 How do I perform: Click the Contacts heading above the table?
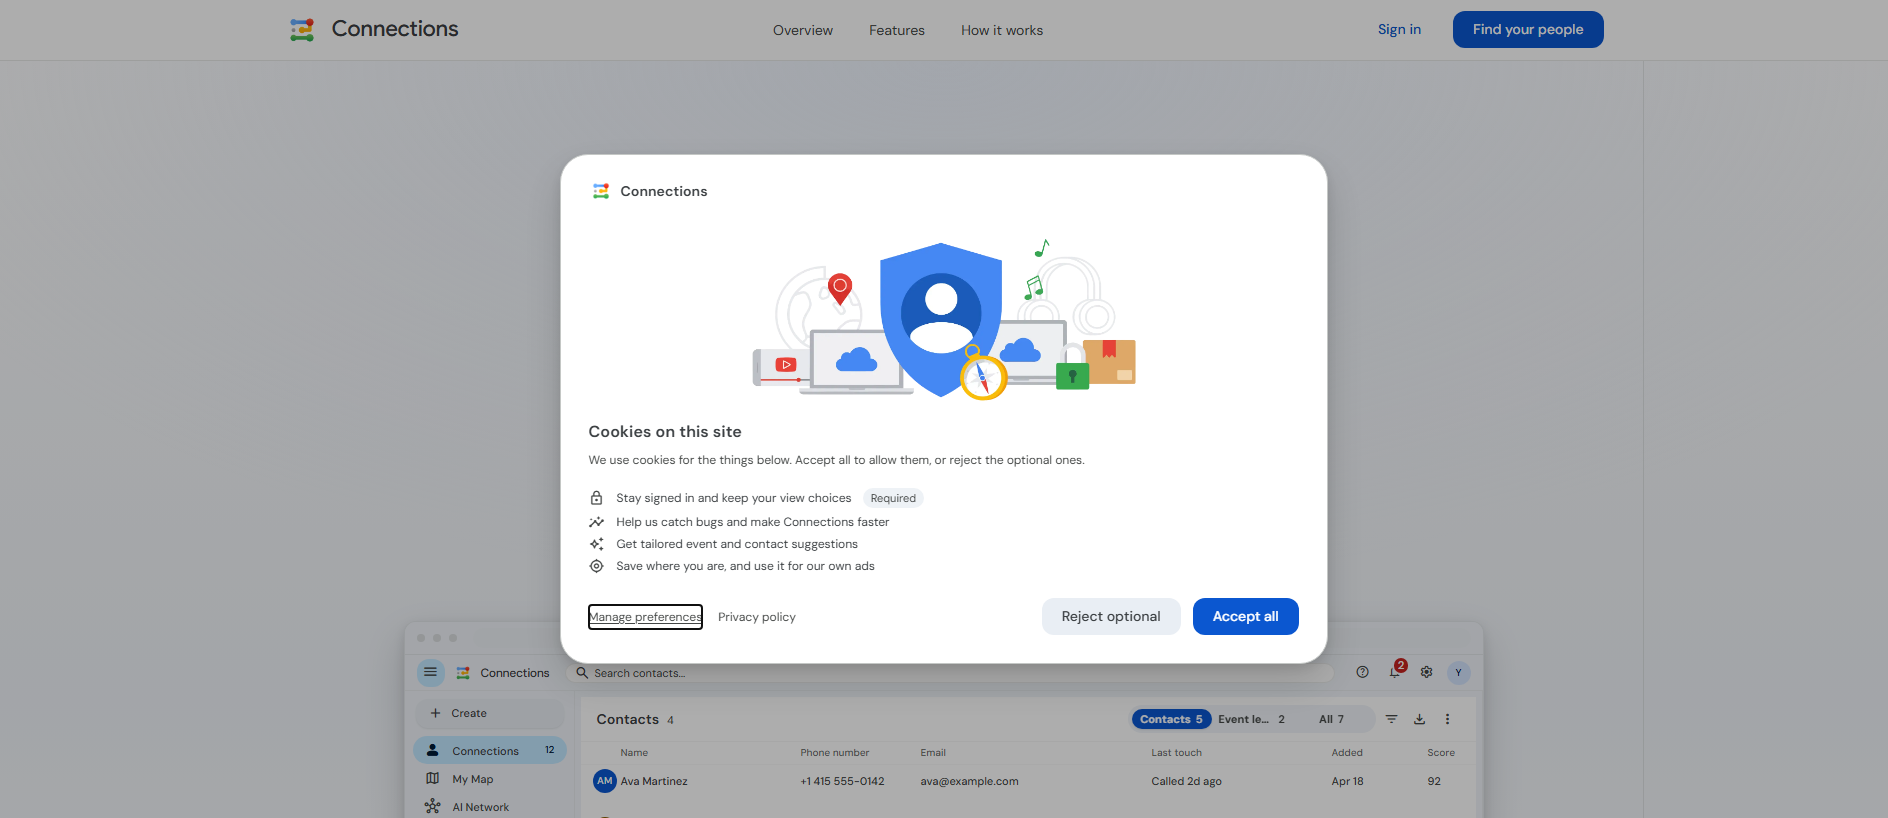point(628,719)
